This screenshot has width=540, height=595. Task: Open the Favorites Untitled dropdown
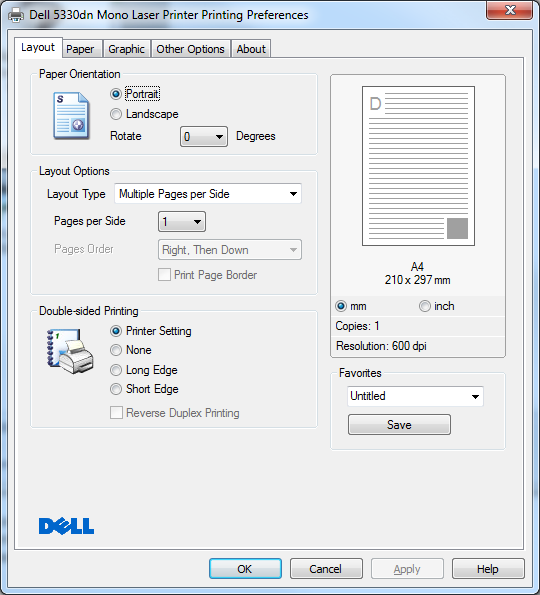[x=415, y=397]
